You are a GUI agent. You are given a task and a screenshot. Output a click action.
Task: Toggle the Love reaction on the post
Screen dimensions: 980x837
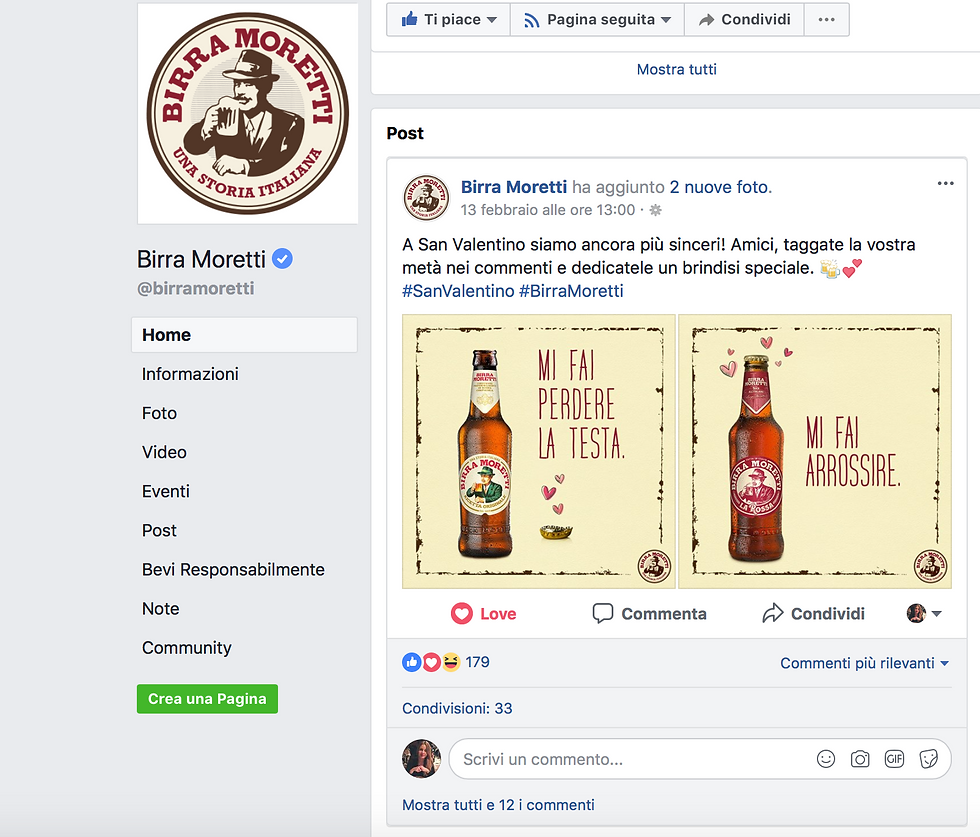tap(483, 614)
